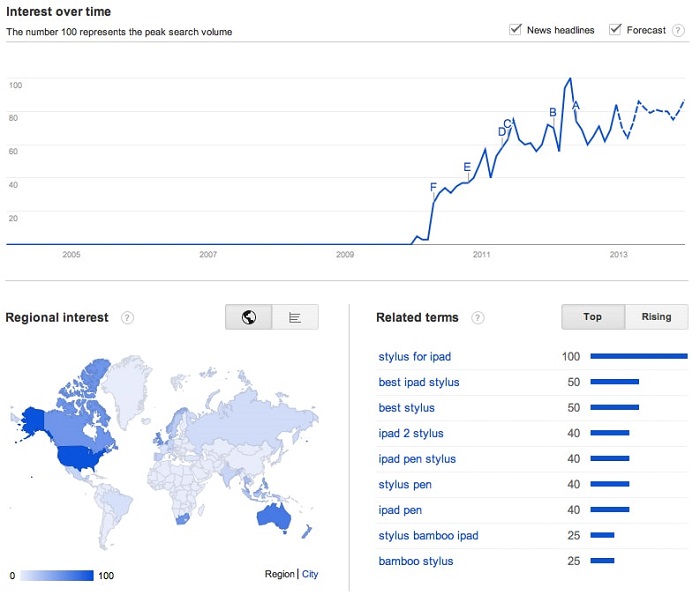Click news headline marker F on chart

click(x=433, y=187)
